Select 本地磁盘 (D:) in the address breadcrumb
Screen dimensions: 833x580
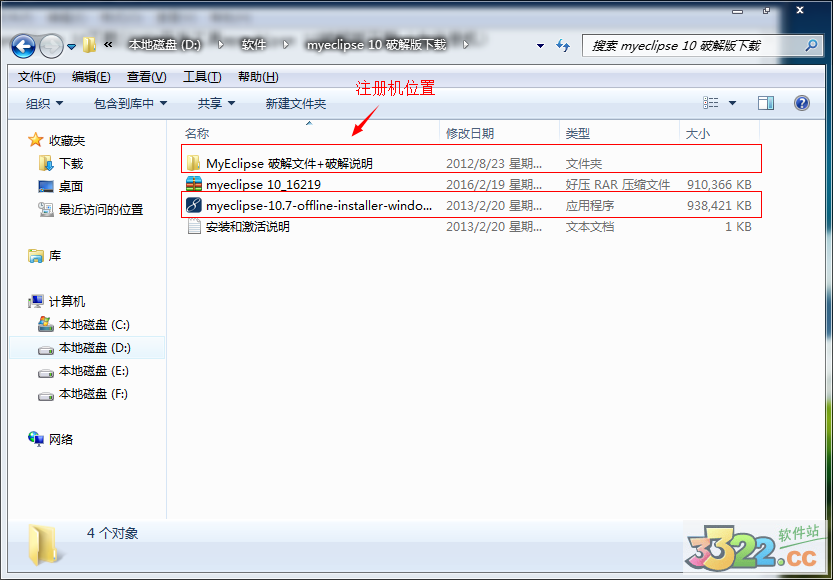[x=165, y=45]
